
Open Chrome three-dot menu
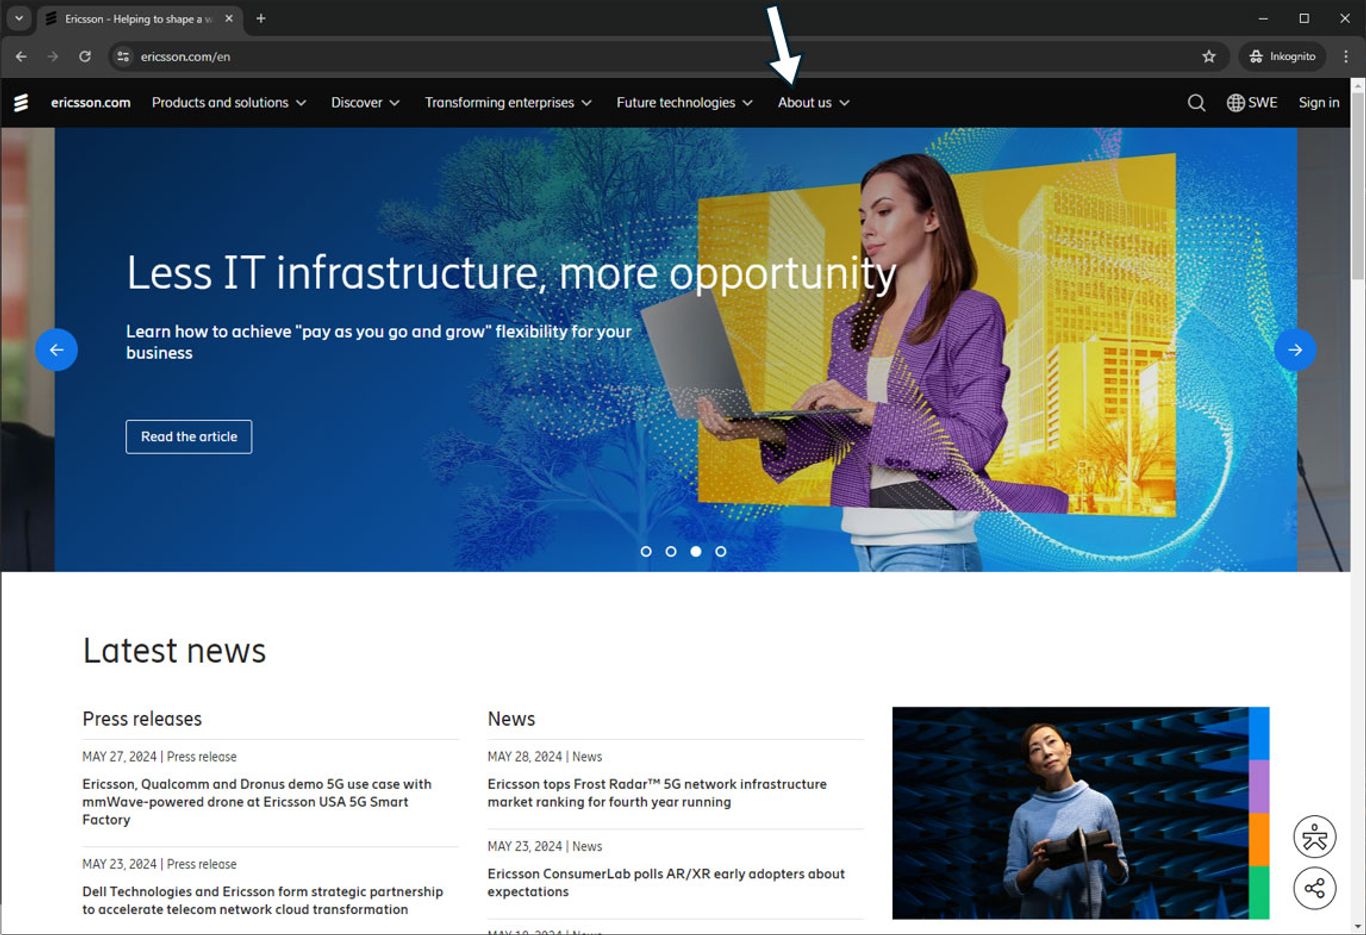tap(1346, 56)
